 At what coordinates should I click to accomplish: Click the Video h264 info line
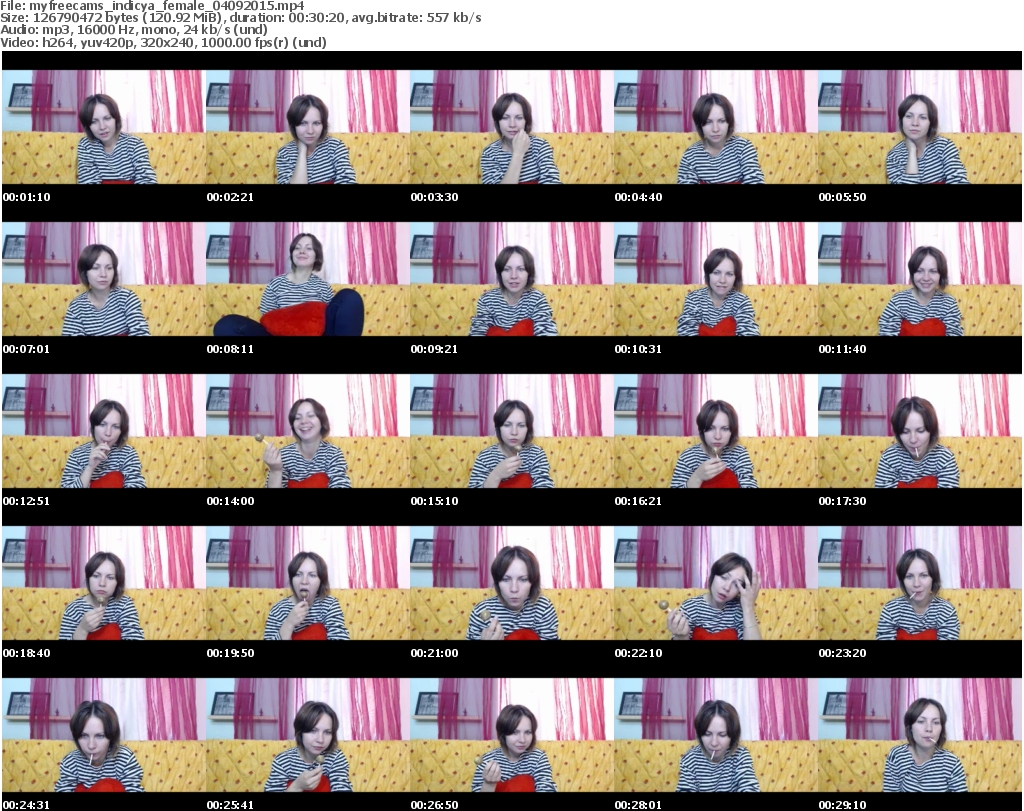point(163,42)
